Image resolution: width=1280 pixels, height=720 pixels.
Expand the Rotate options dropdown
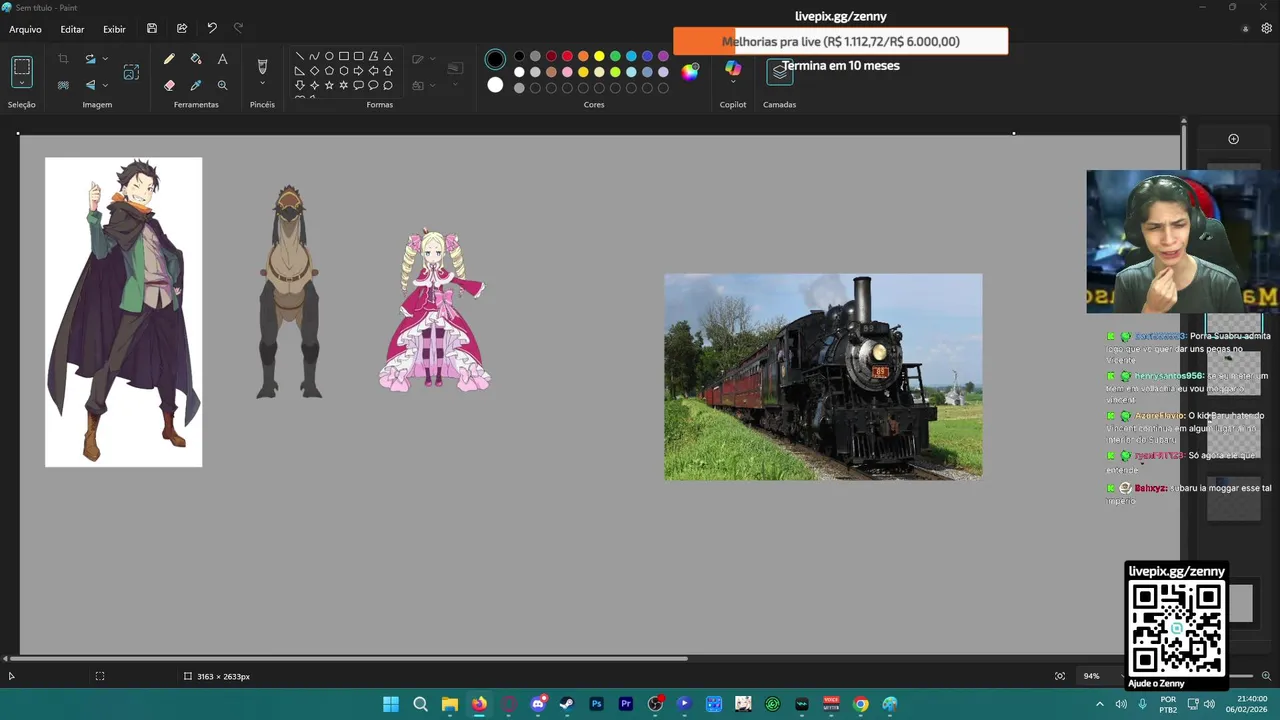[105, 59]
